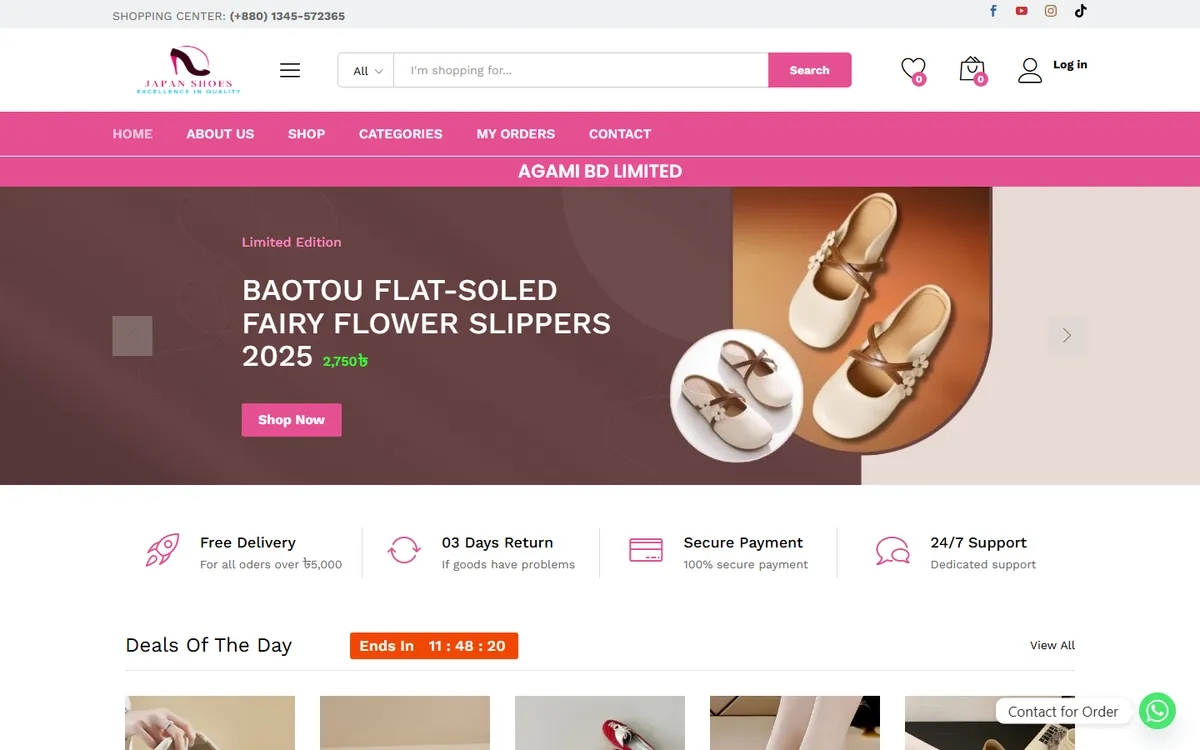Go to next banner slide

[x=1067, y=336]
